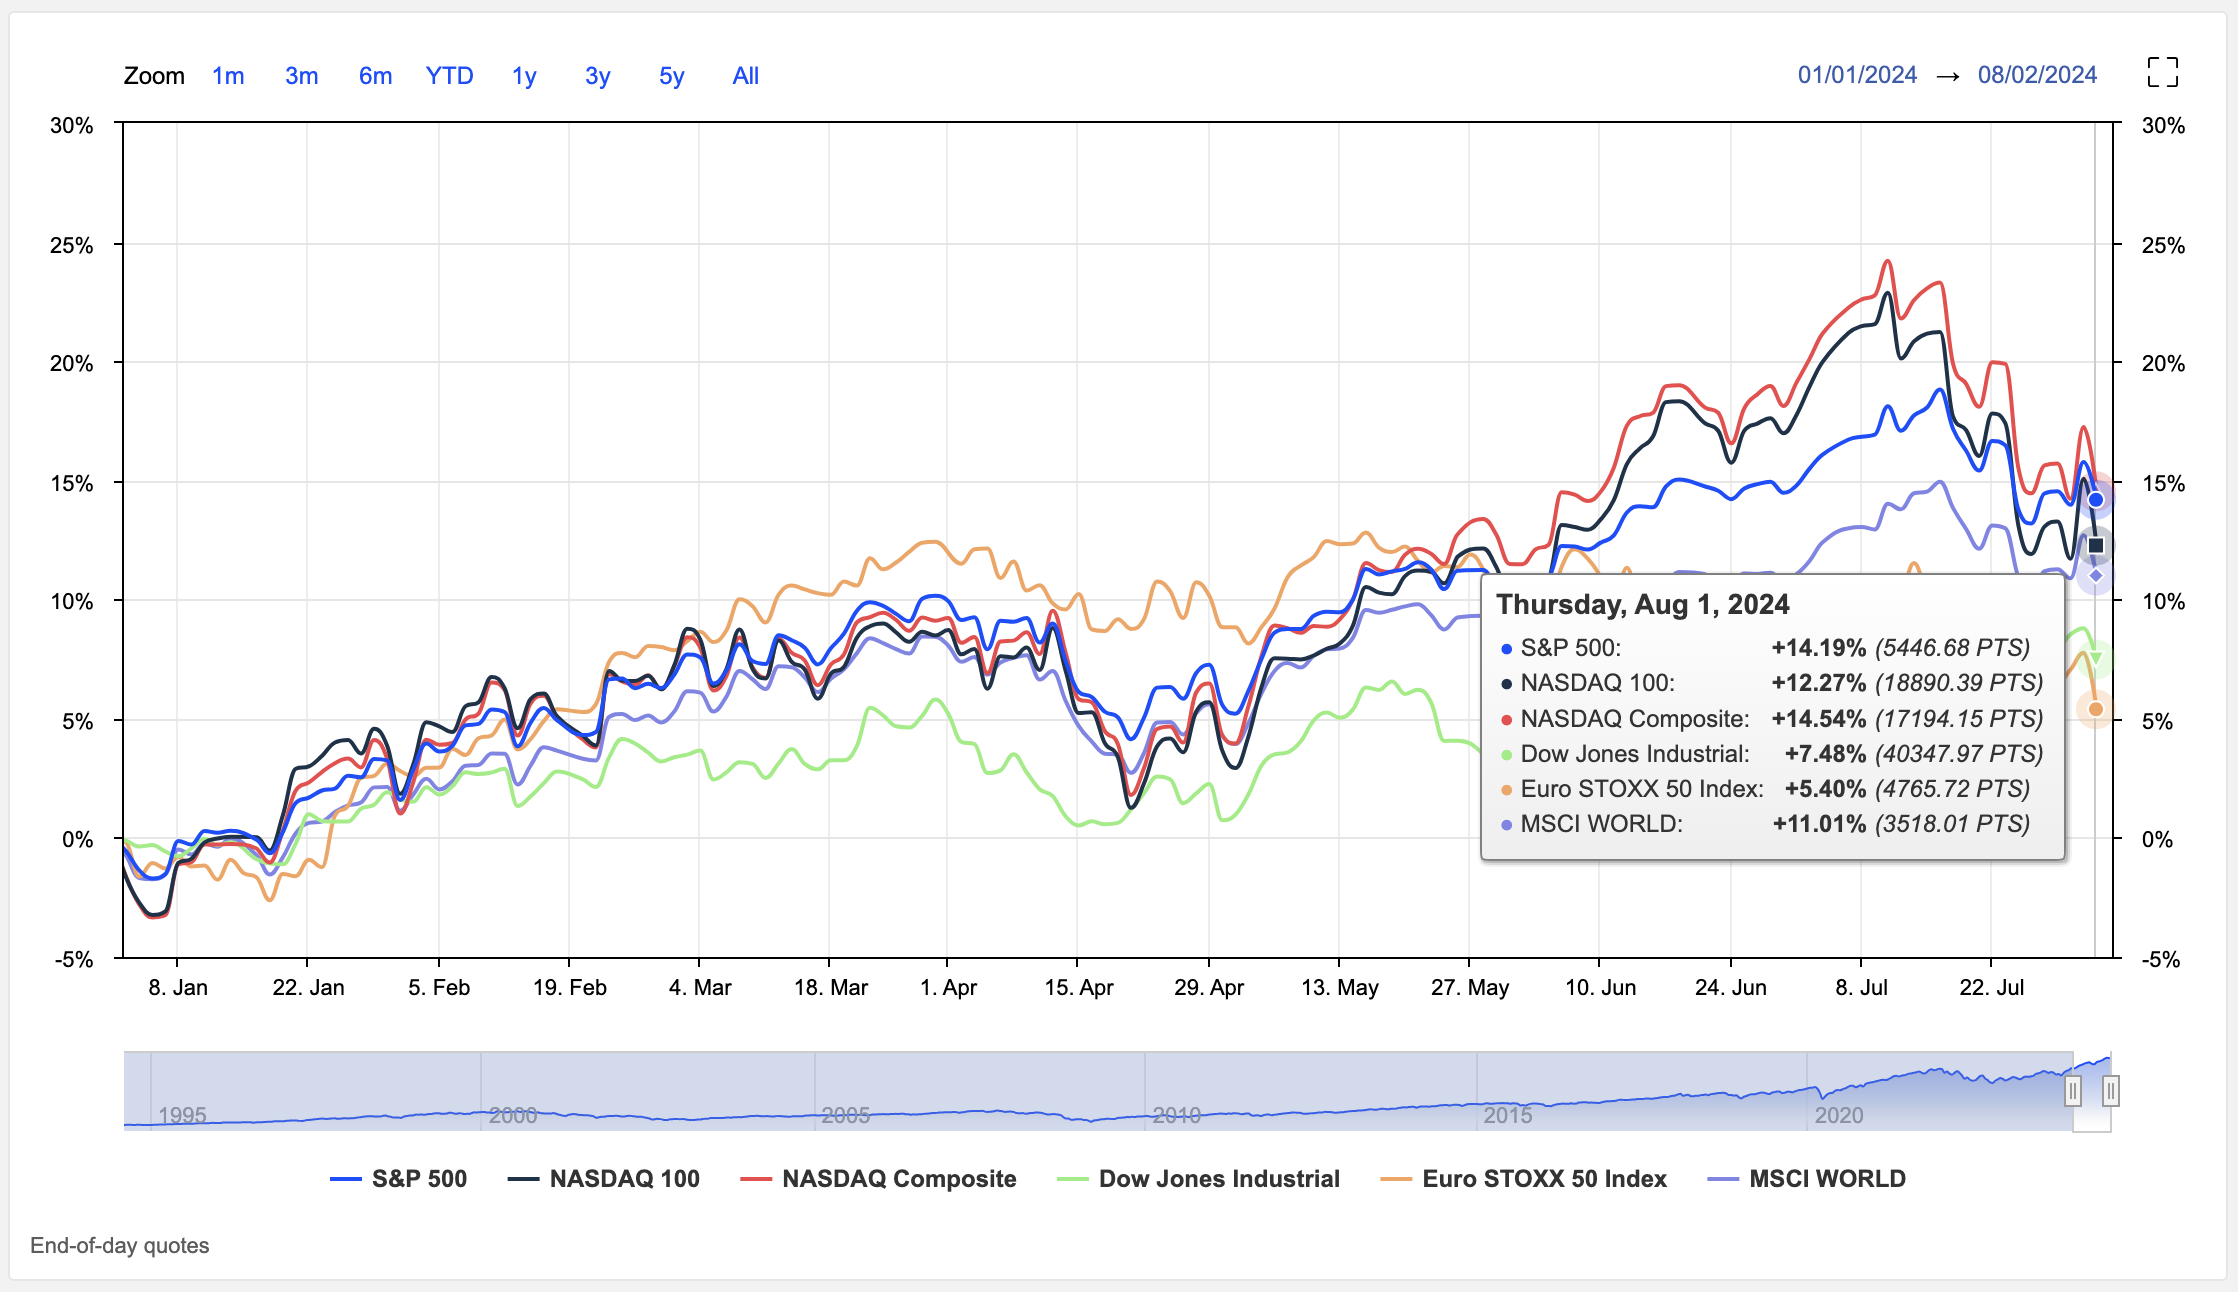Show All time range
Screen dimensions: 2238x1292
(745, 76)
